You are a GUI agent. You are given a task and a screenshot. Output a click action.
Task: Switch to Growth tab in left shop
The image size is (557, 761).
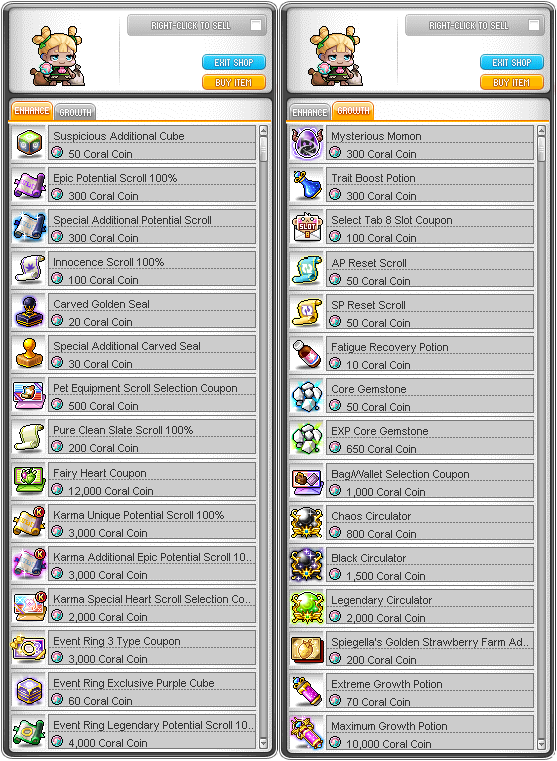click(x=75, y=112)
